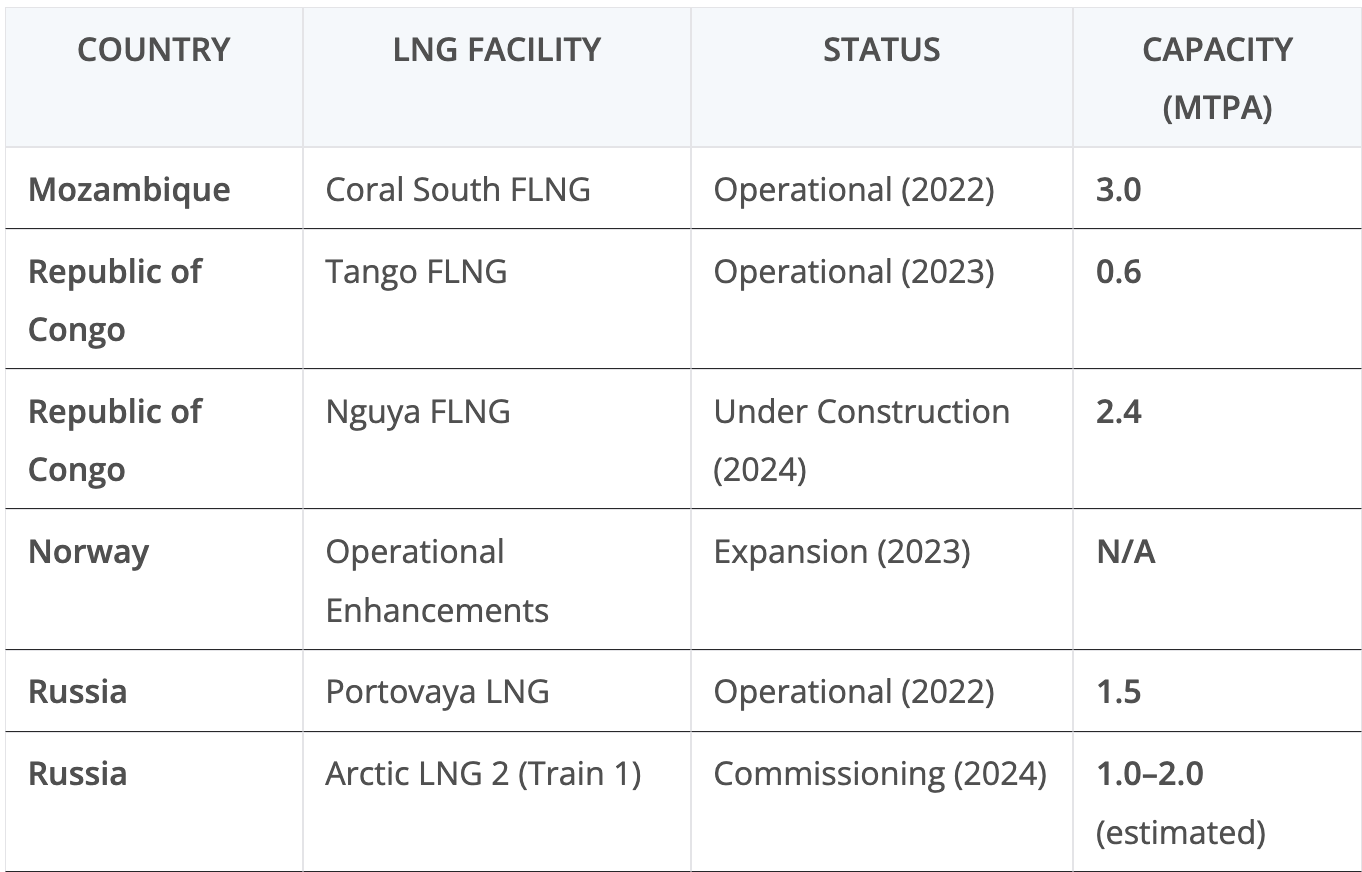This screenshot has width=1362, height=872.
Task: Click the Under Construction (2024) status cell
Action: (882, 439)
